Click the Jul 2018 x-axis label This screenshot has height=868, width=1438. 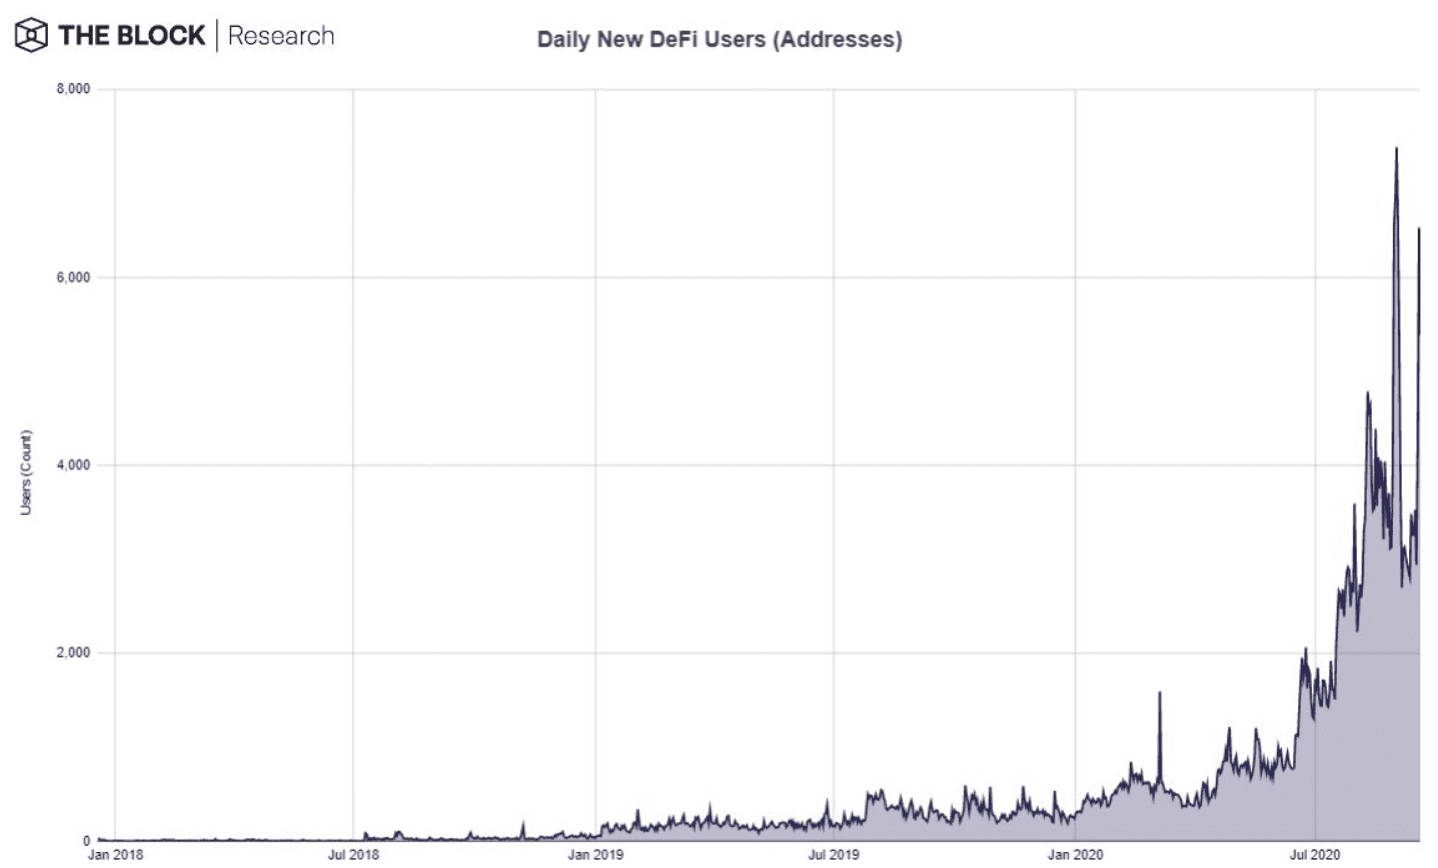point(353,855)
